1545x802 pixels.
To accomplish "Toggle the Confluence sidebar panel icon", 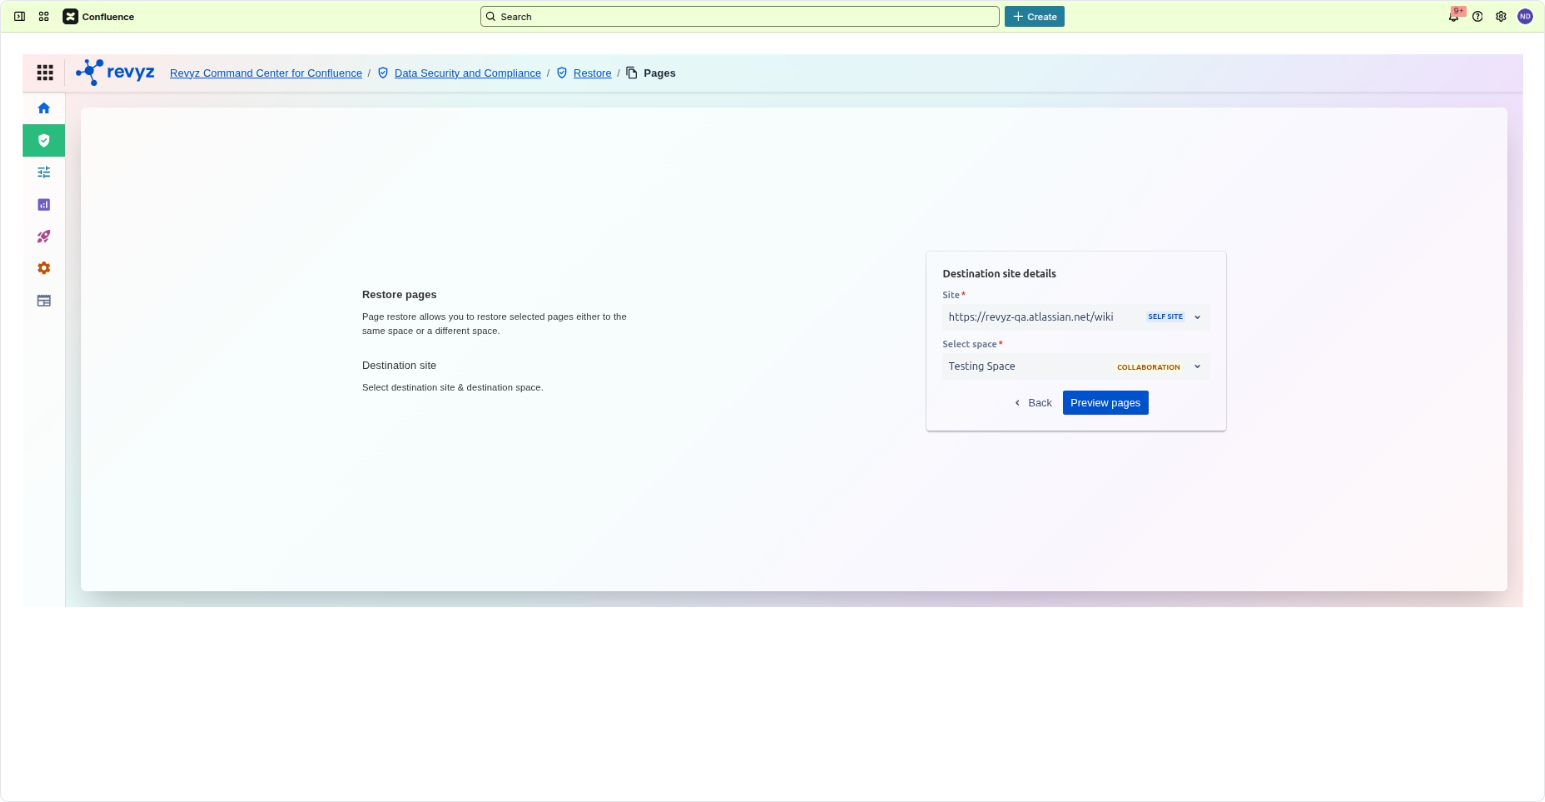I will [x=19, y=17].
